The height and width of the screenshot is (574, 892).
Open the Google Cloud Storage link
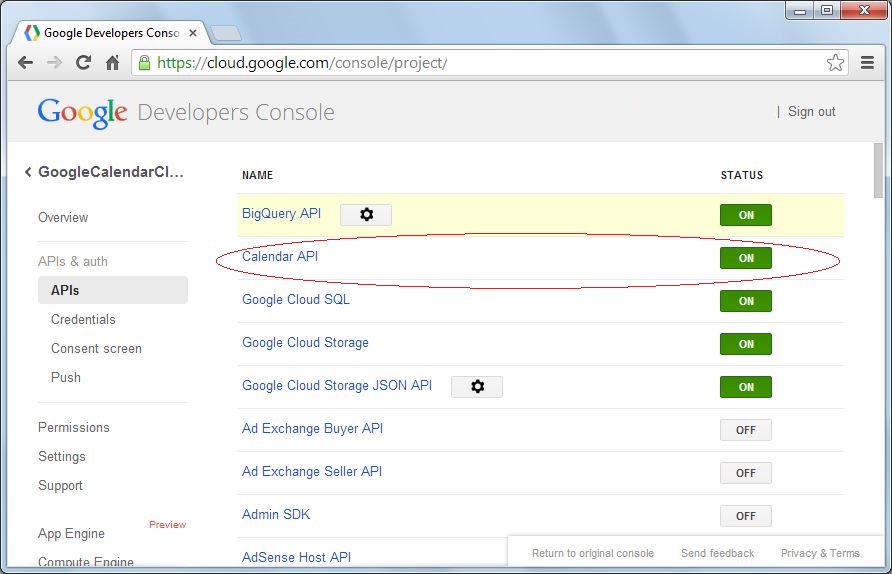tap(305, 342)
